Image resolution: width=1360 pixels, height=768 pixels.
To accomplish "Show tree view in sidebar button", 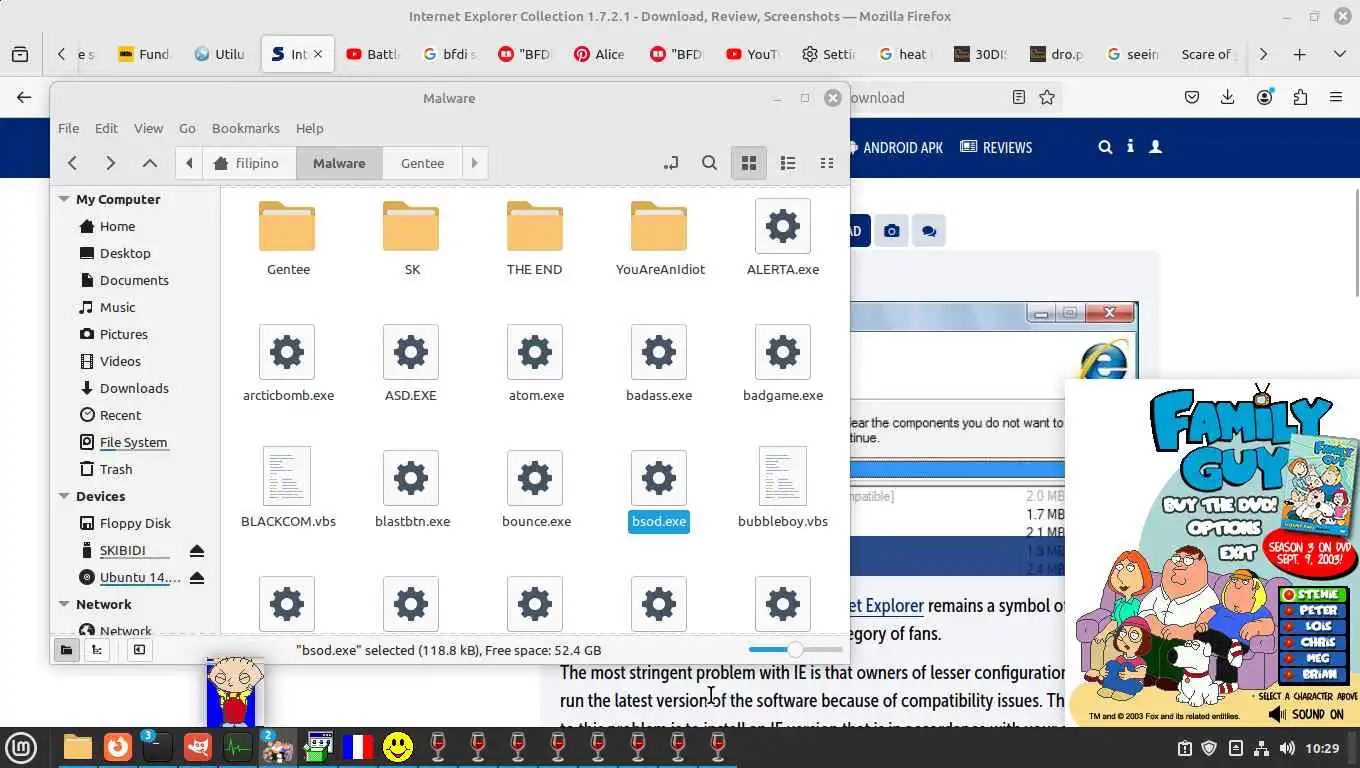I will coord(96,650).
